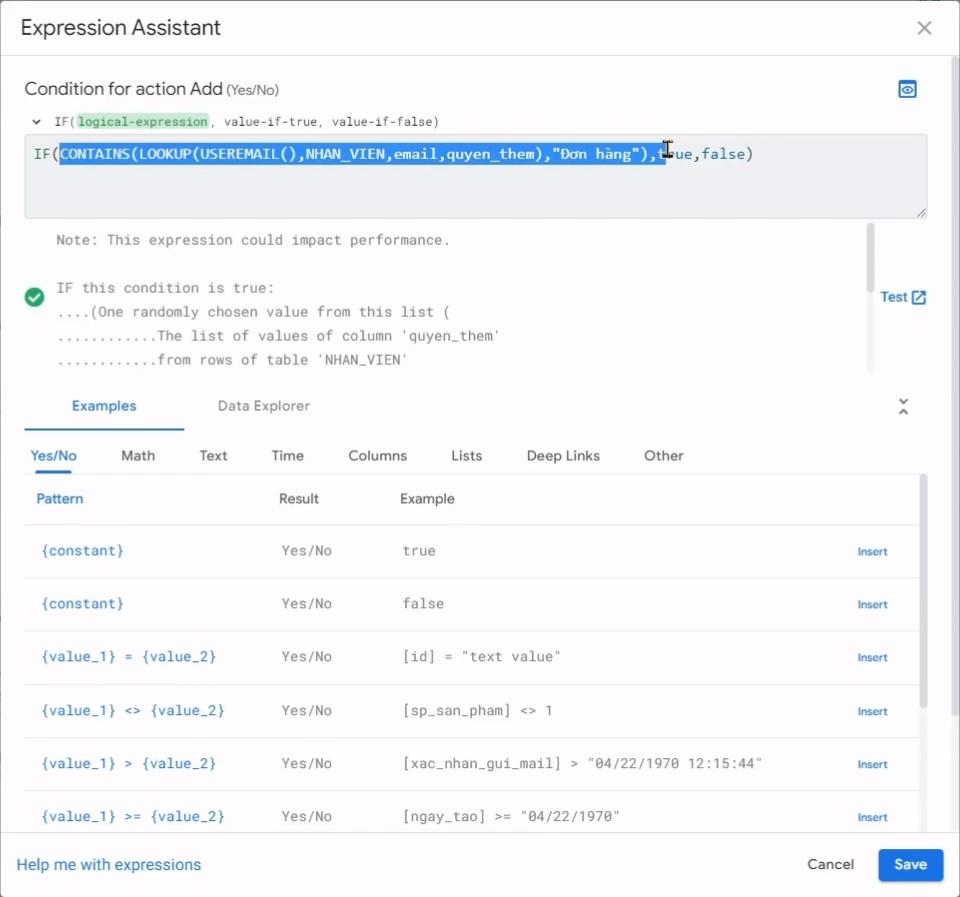The width and height of the screenshot is (960, 897).
Task: Click the green valid expression checkmark
Action: pos(34,297)
